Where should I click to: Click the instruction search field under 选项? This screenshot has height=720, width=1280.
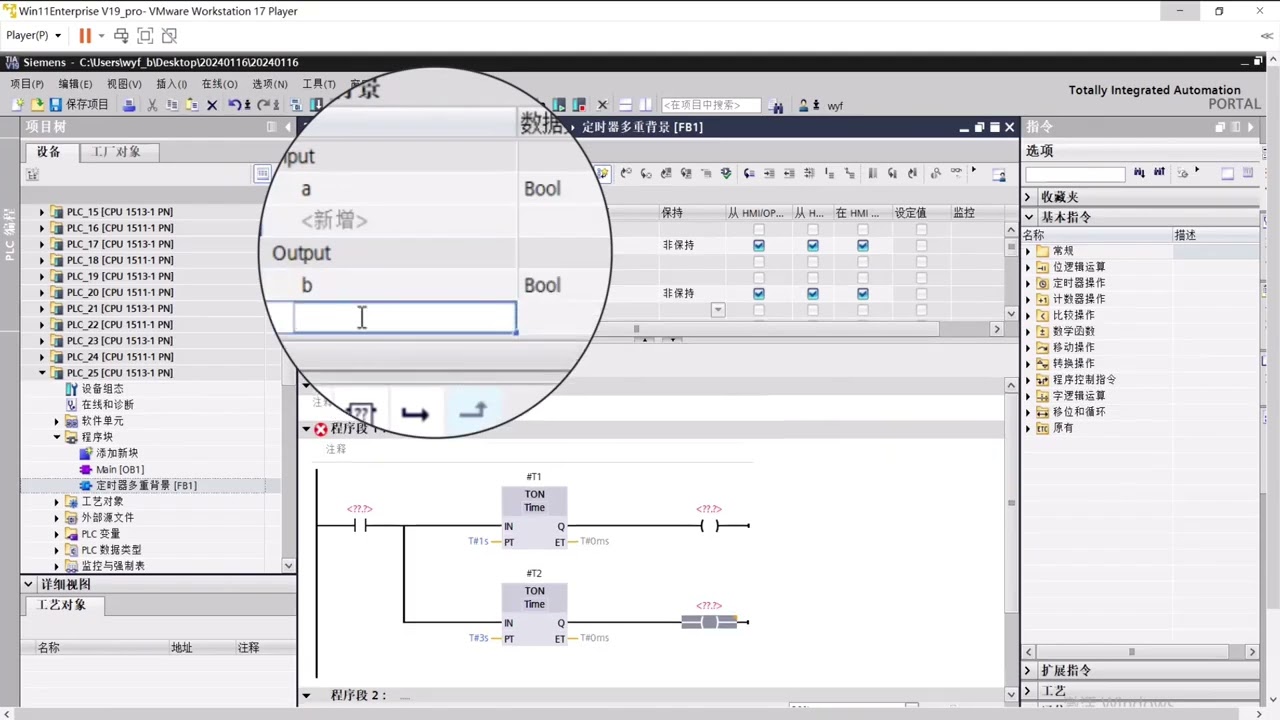click(1075, 174)
